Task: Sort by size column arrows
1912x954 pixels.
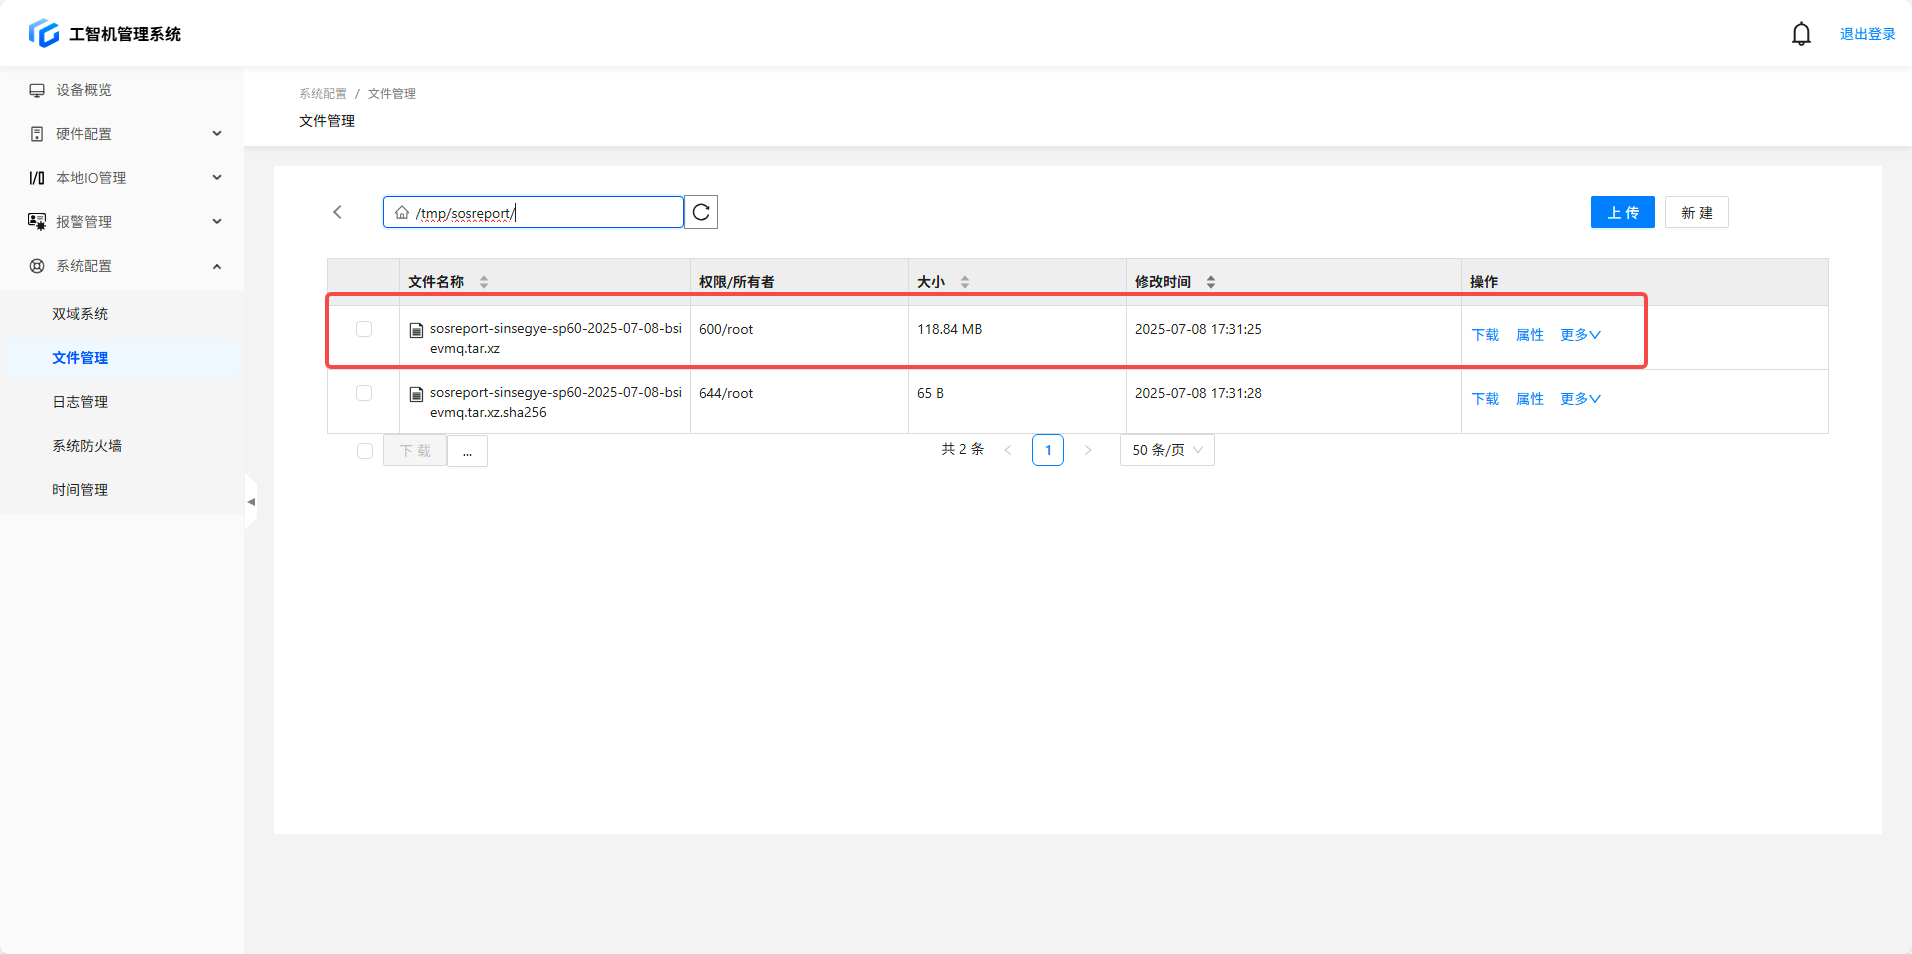Action: click(x=965, y=282)
